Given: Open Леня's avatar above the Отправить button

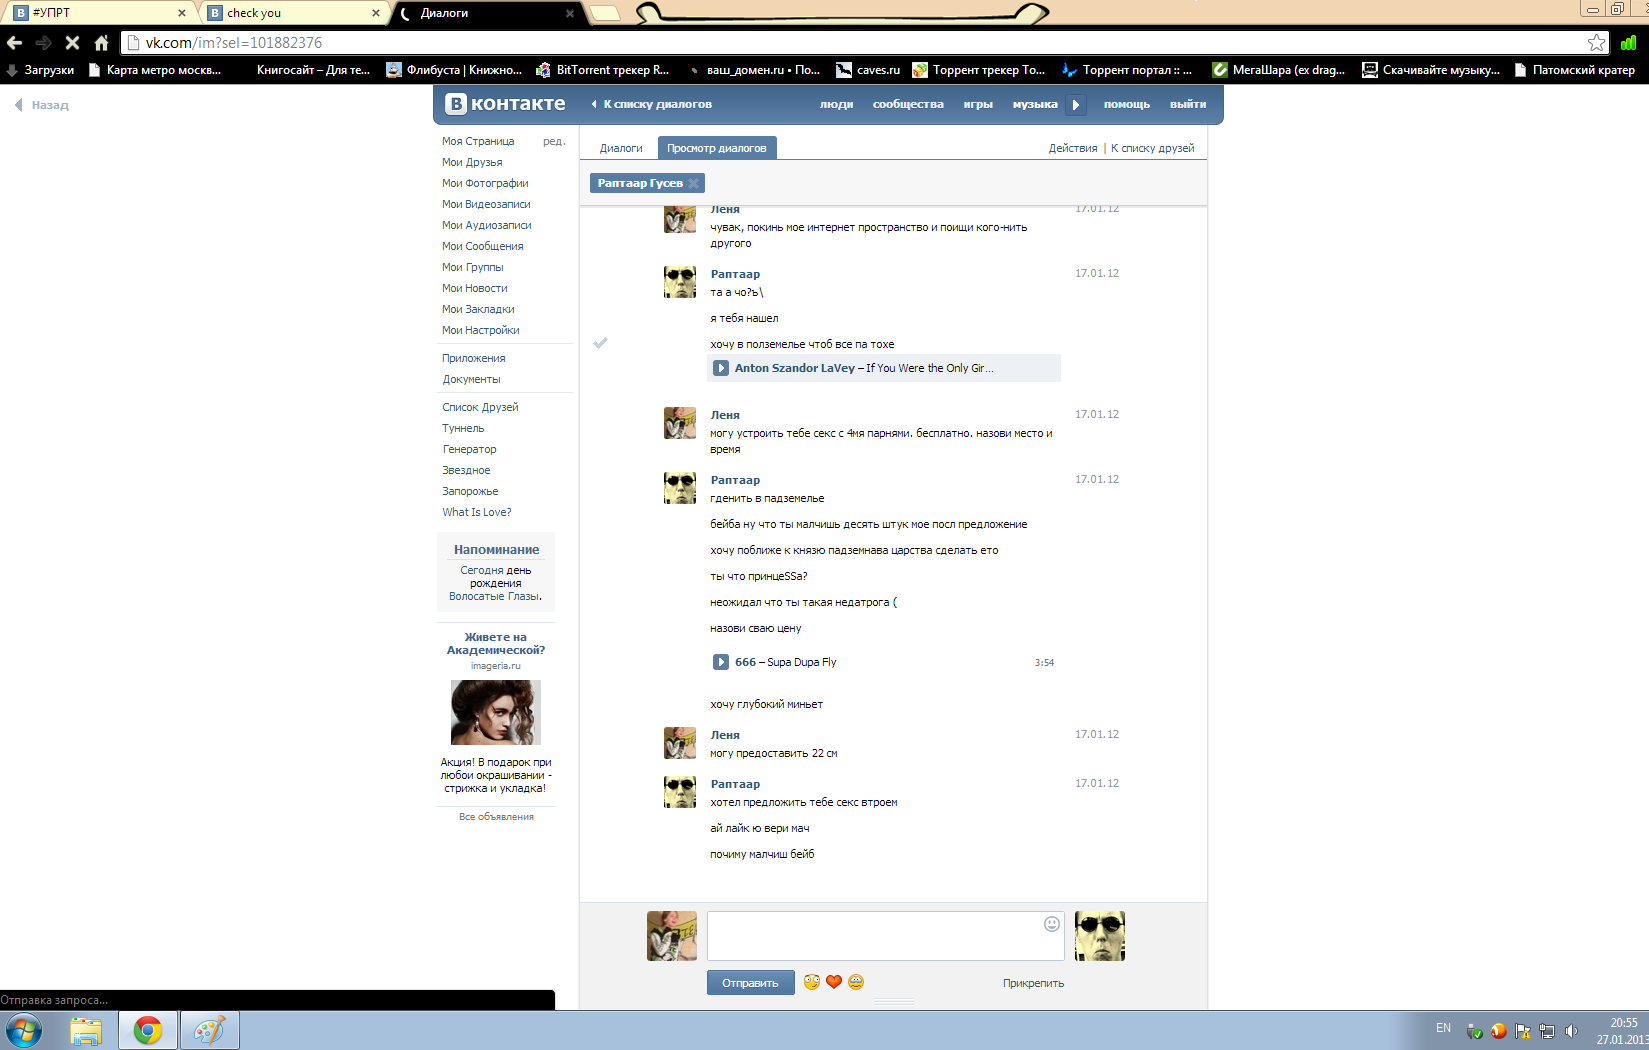Looking at the screenshot, I should pyautogui.click(x=672, y=936).
